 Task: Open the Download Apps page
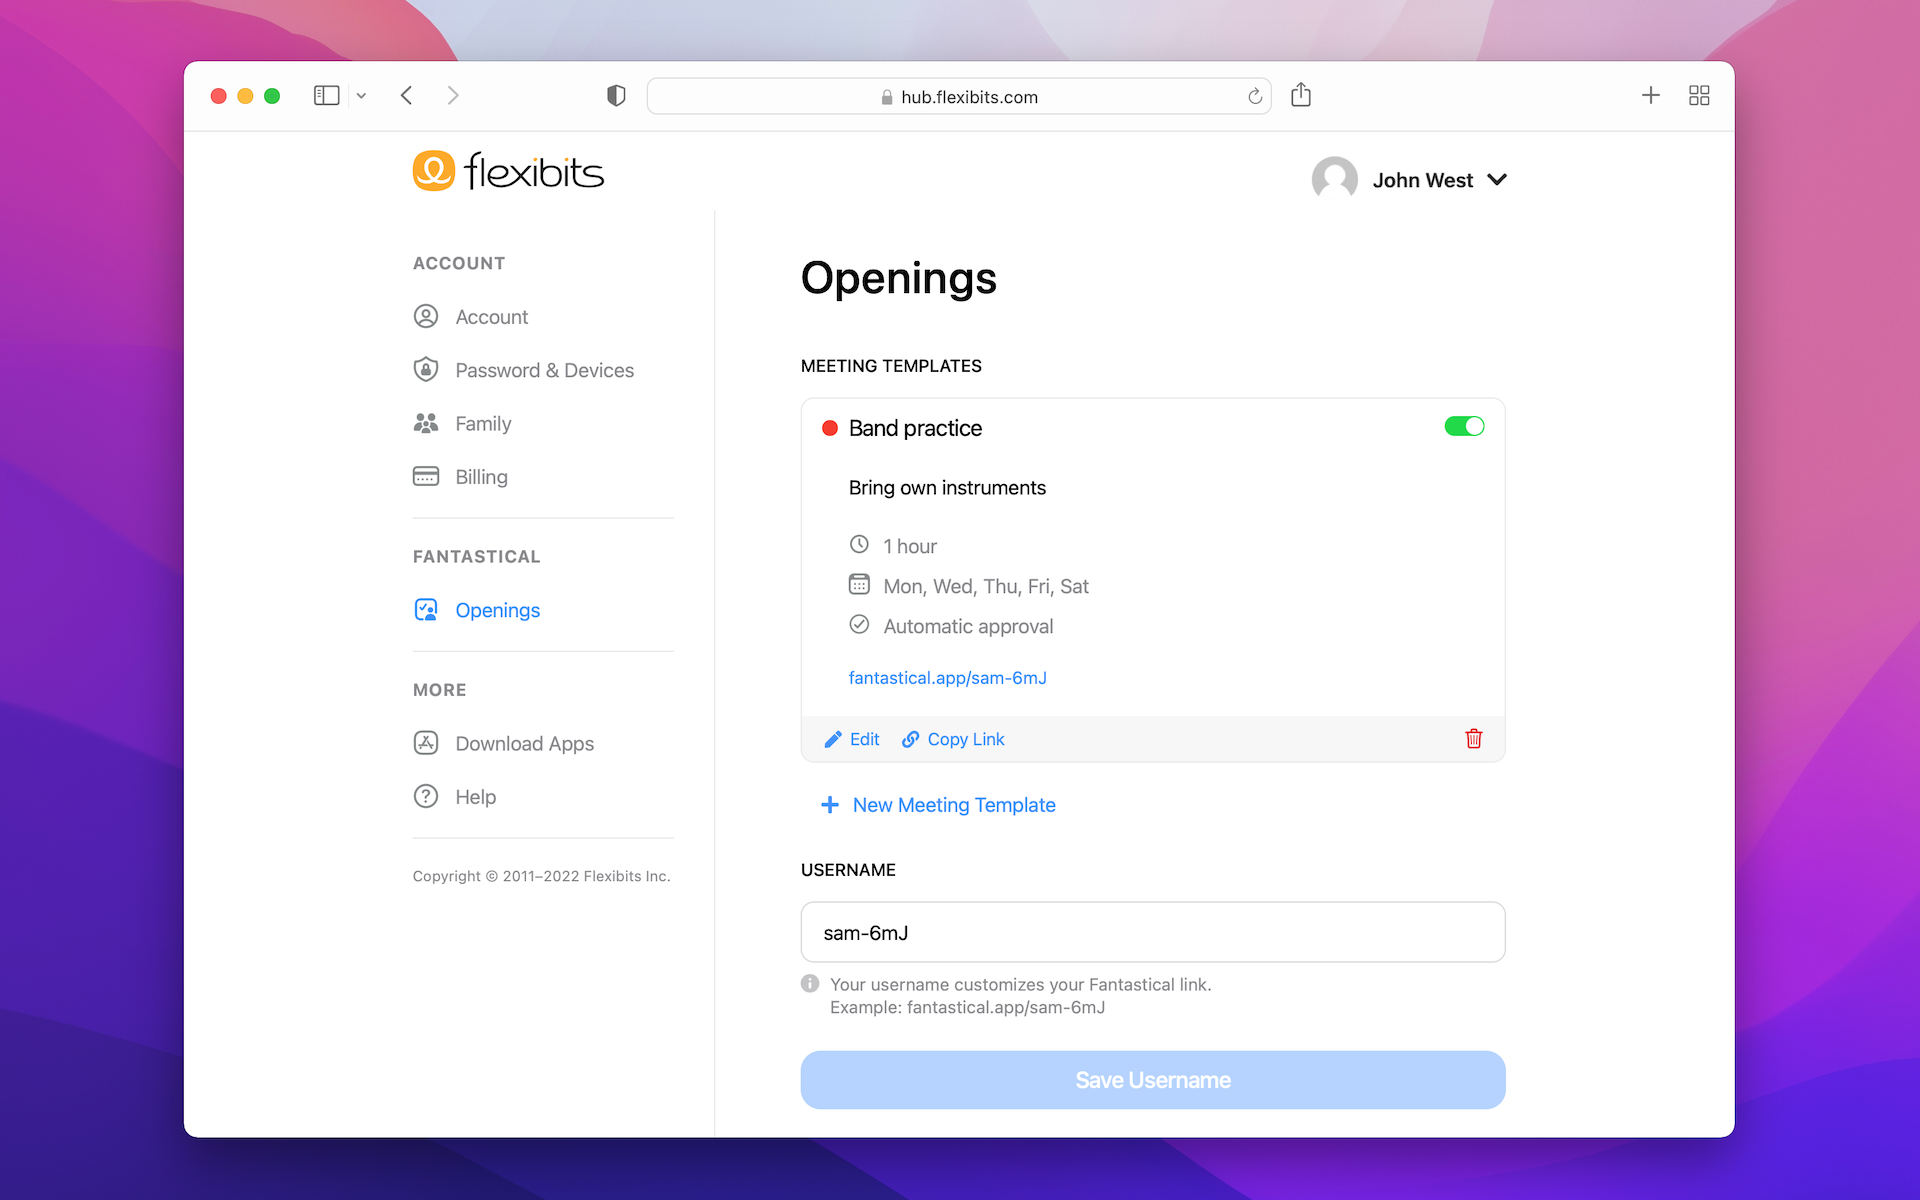pos(503,743)
